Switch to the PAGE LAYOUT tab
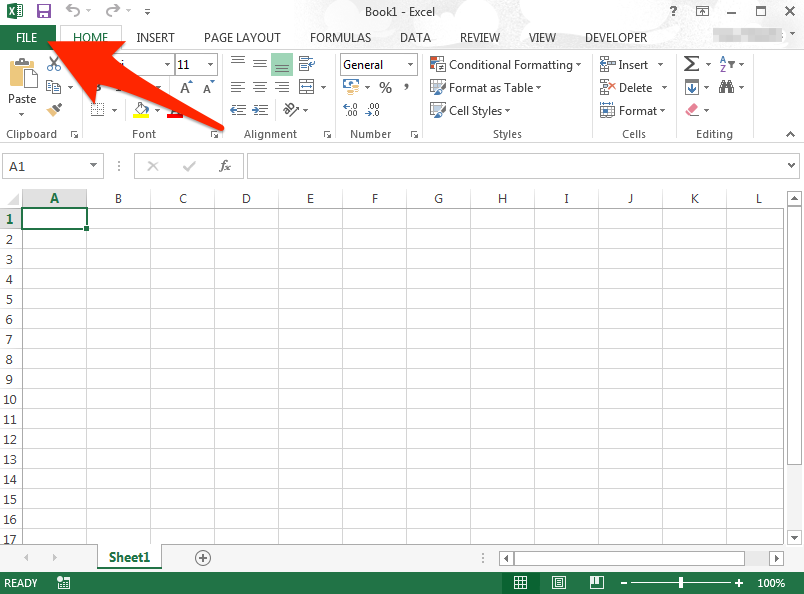Screen dimensions: 804x594 pyautogui.click(x=242, y=37)
